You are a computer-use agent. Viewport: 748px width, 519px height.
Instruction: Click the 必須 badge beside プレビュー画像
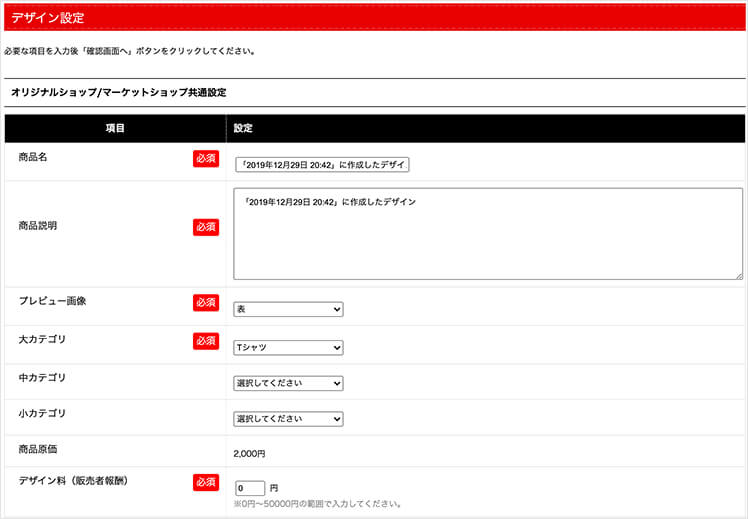206,302
